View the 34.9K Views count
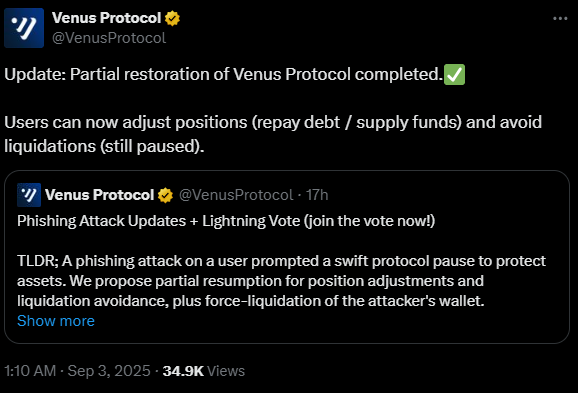Screen dimensions: 578x393 pos(203,371)
